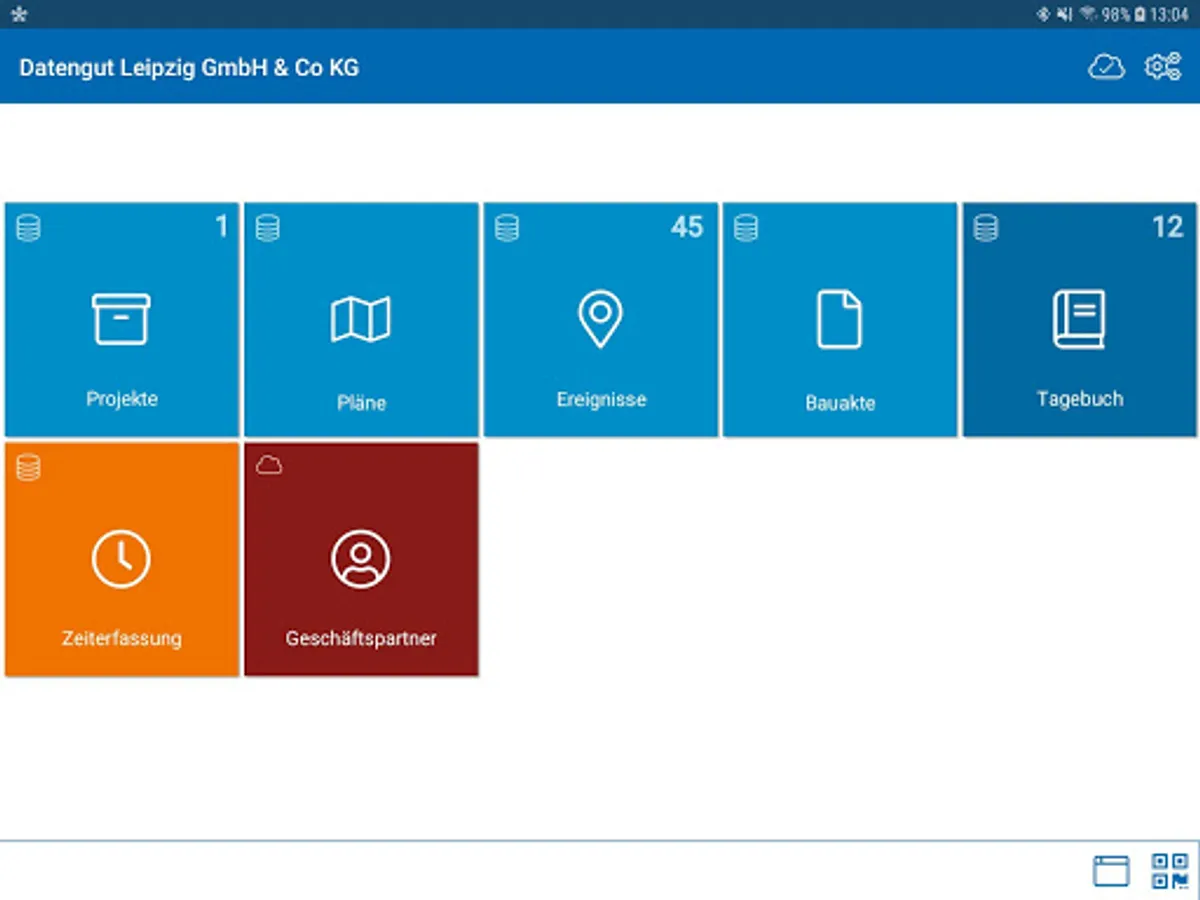Click the Projekte tile label
This screenshot has width=1200, height=900.
click(x=122, y=399)
